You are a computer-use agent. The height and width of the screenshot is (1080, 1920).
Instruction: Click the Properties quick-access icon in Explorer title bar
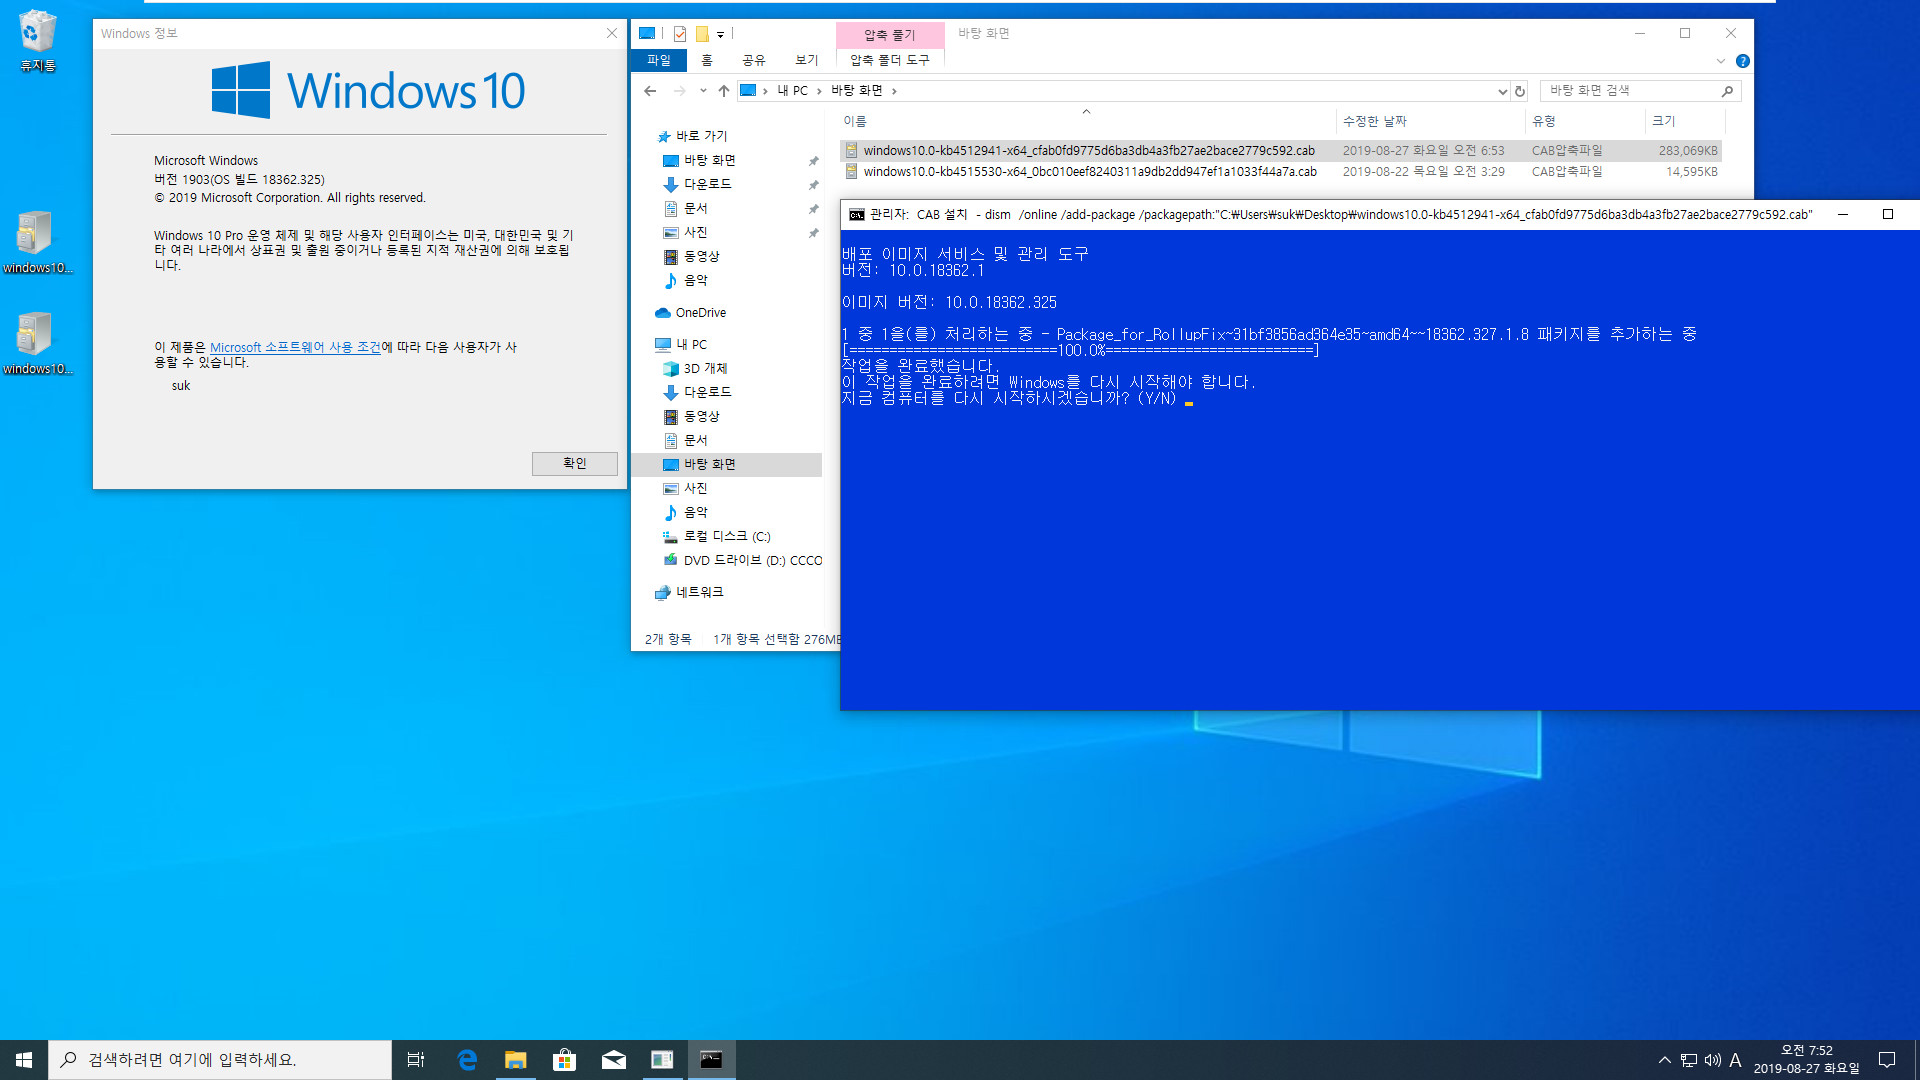tap(680, 33)
